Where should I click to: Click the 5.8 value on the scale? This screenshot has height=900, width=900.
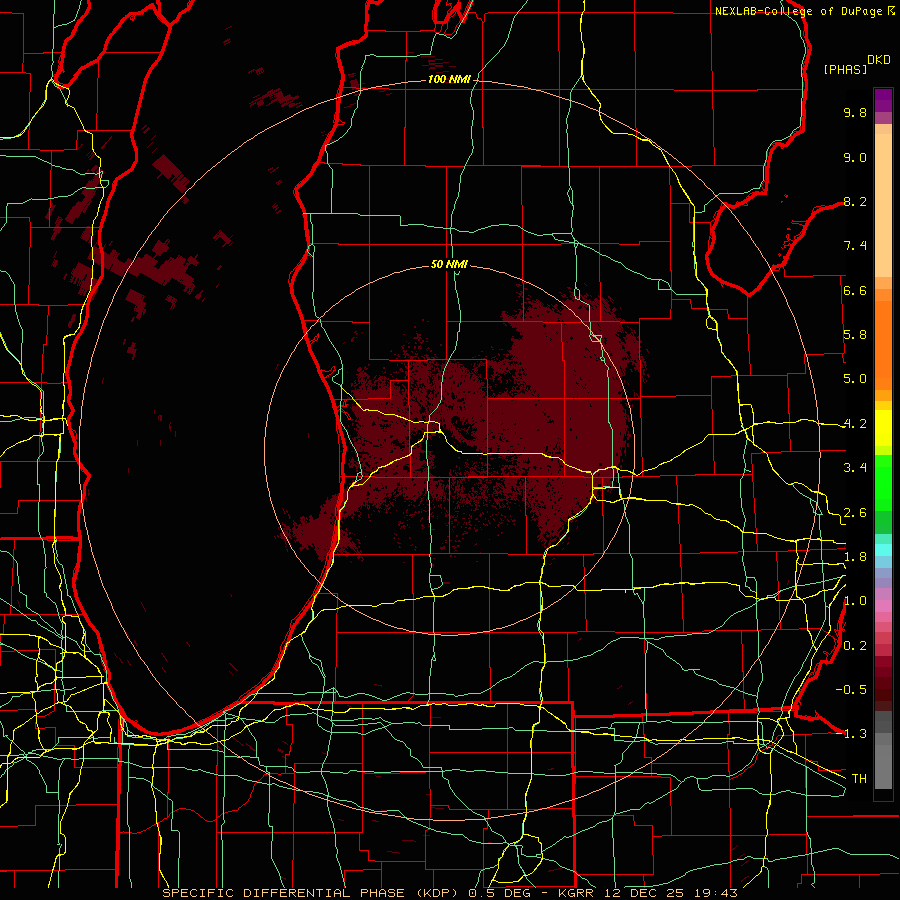[855, 335]
